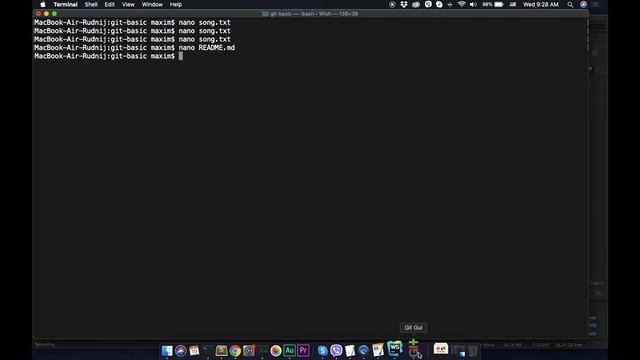Open Adobe Premiere Pro in Dock

pyautogui.click(x=303, y=351)
